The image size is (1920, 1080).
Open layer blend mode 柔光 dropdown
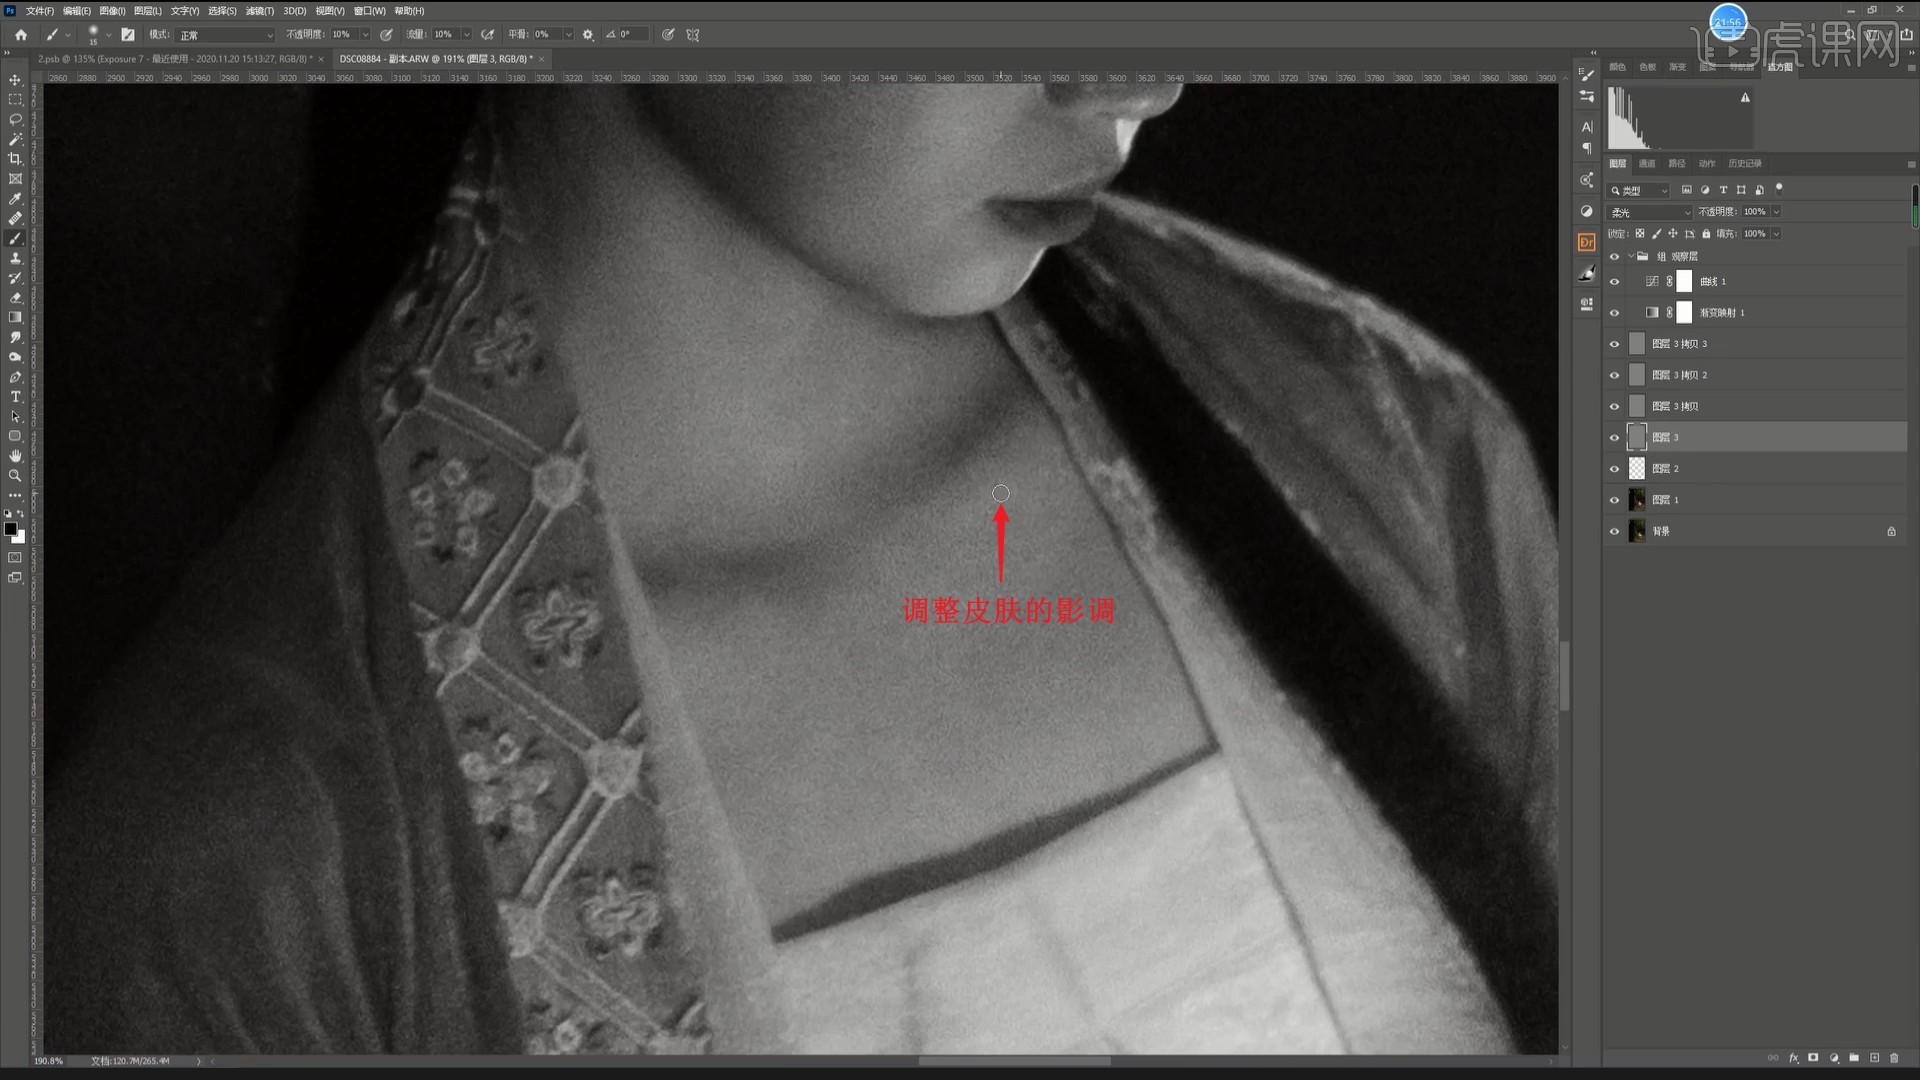pos(1649,212)
